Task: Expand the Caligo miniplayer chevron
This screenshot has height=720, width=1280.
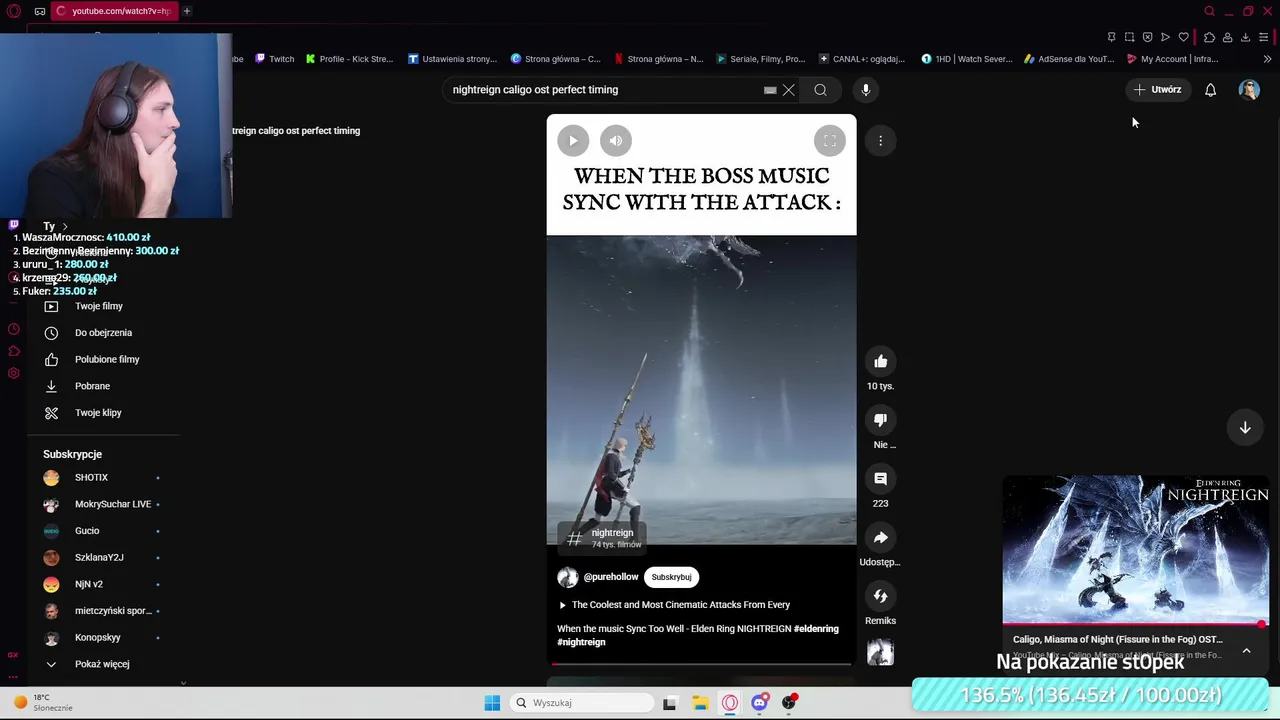Action: click(1246, 651)
